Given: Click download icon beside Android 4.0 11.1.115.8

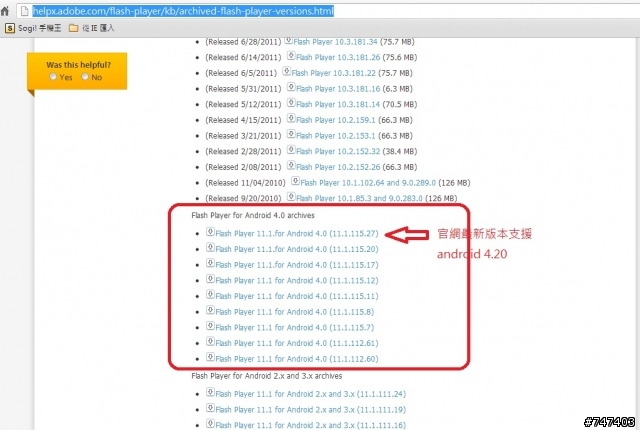Looking at the screenshot, I should pyautogui.click(x=210, y=310).
